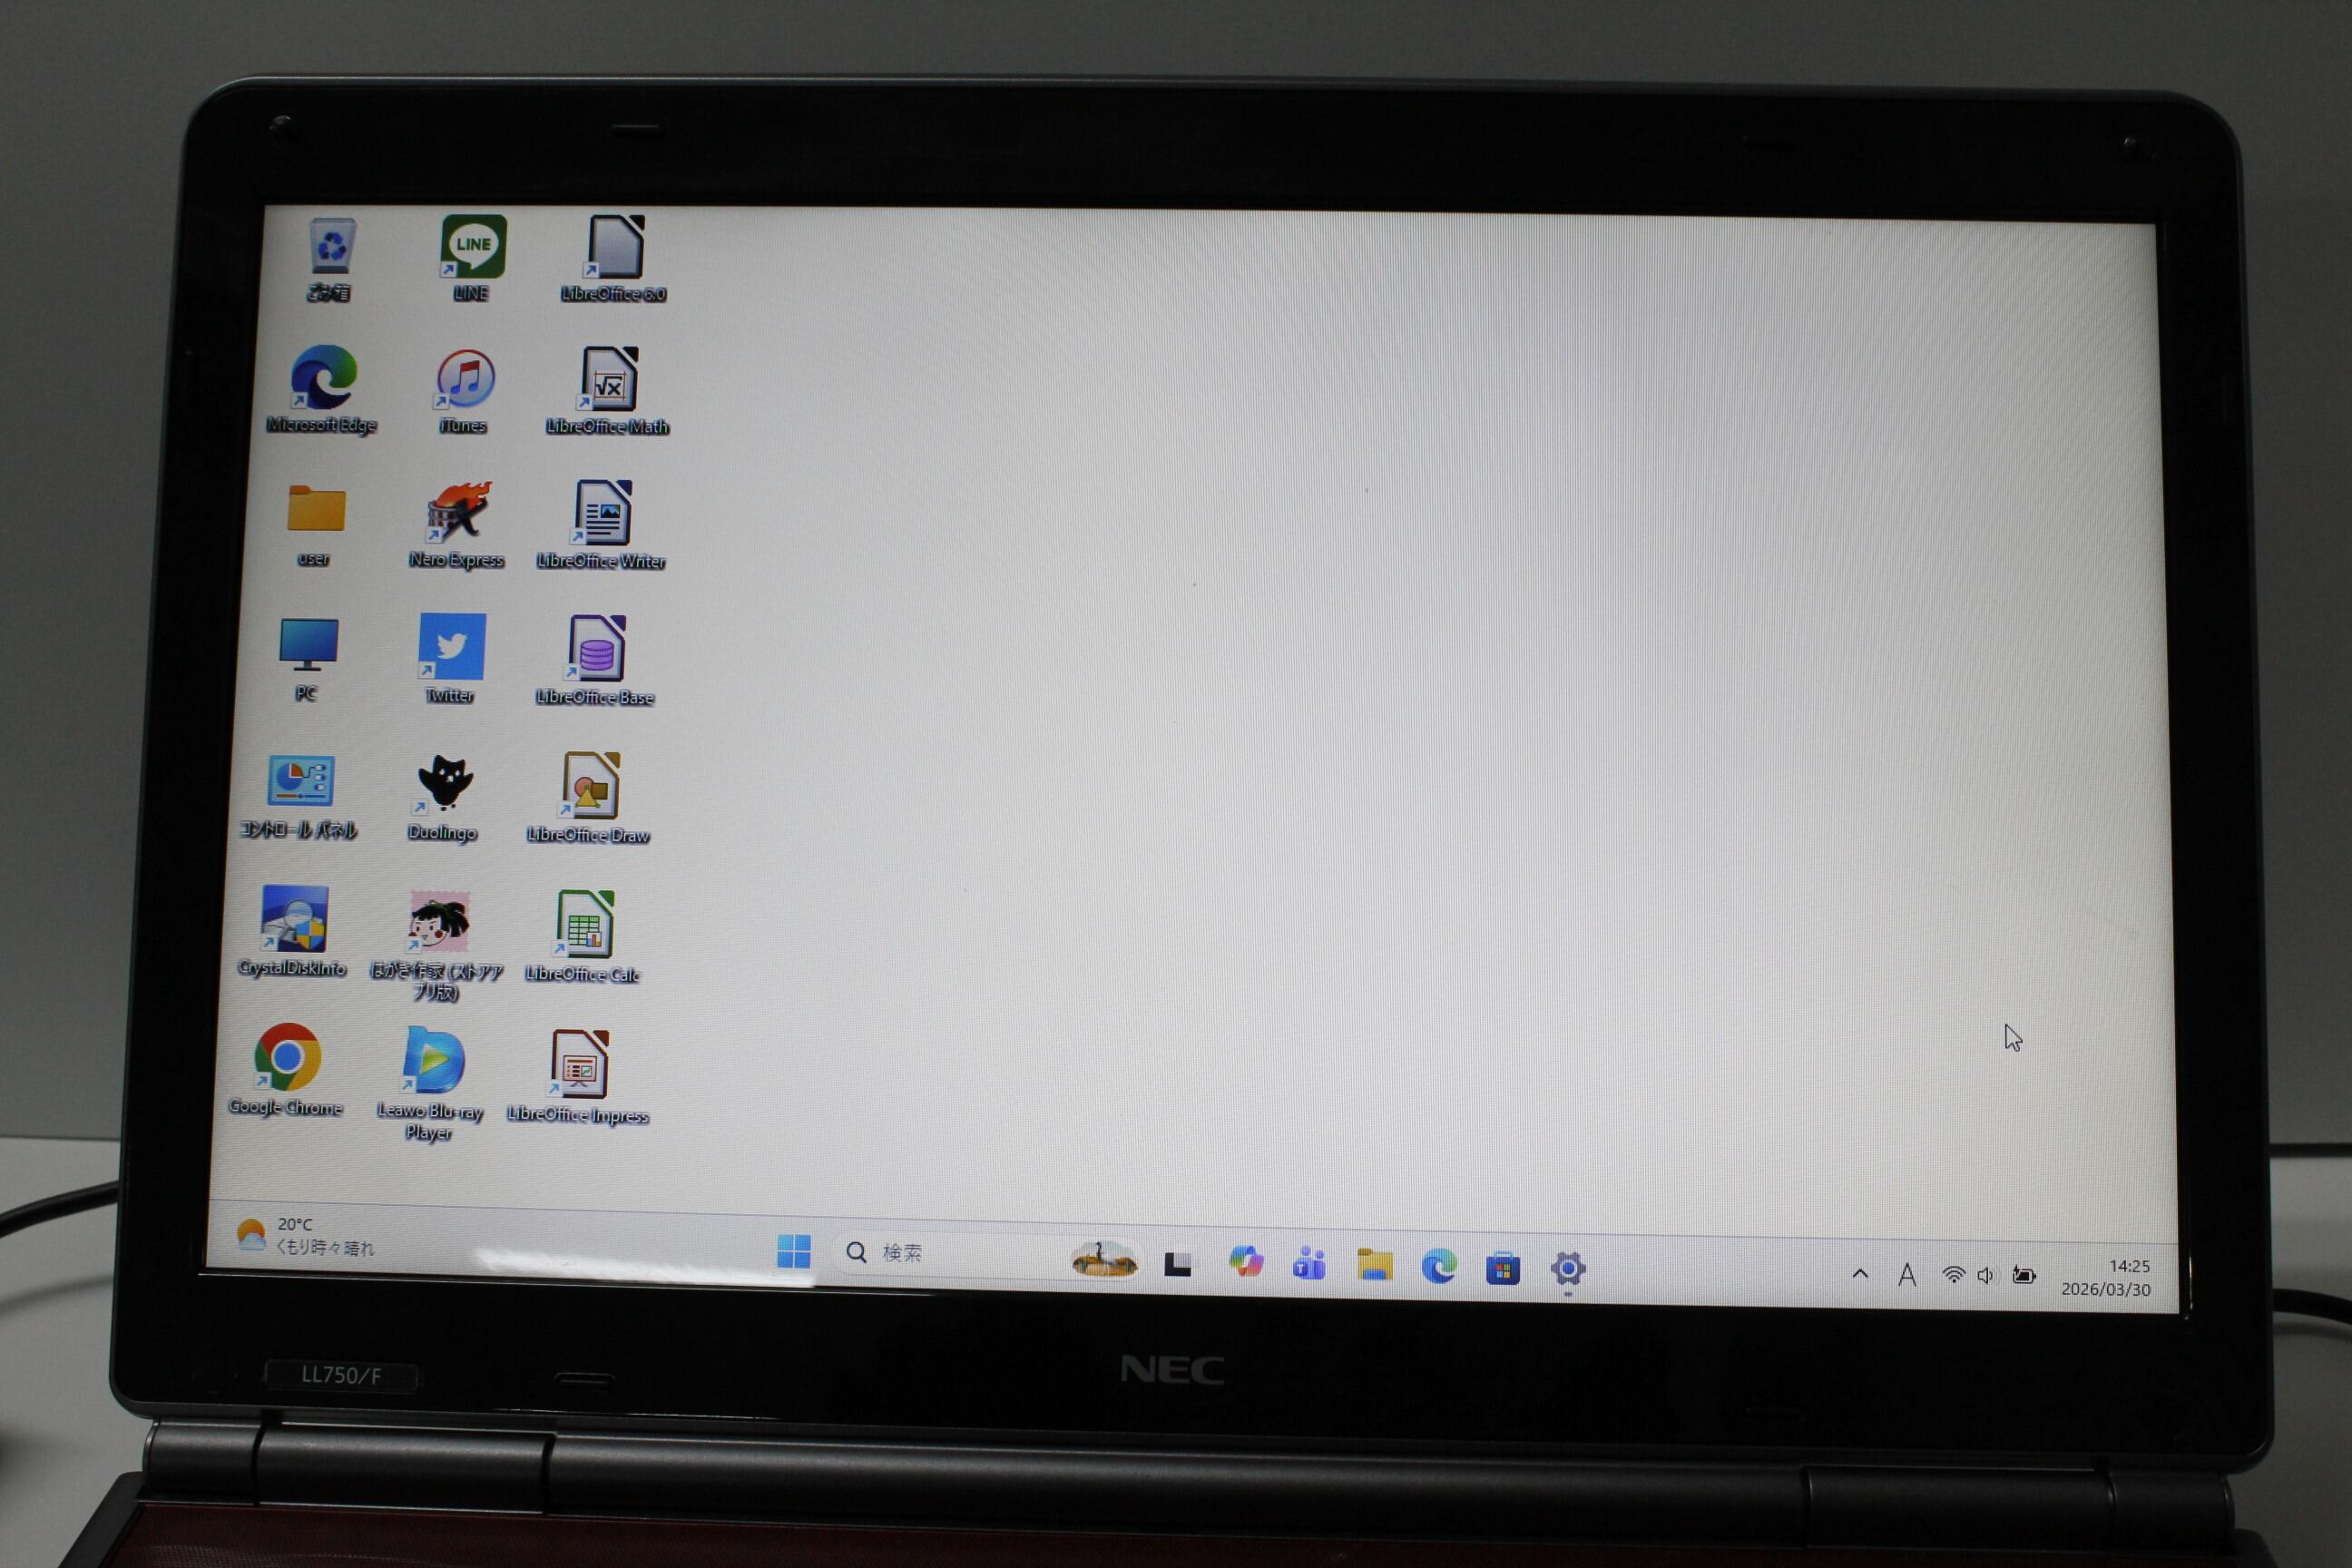Open the Microsoft Store taskbar icon
This screenshot has height=1568, width=2352.
pyautogui.click(x=1502, y=1269)
